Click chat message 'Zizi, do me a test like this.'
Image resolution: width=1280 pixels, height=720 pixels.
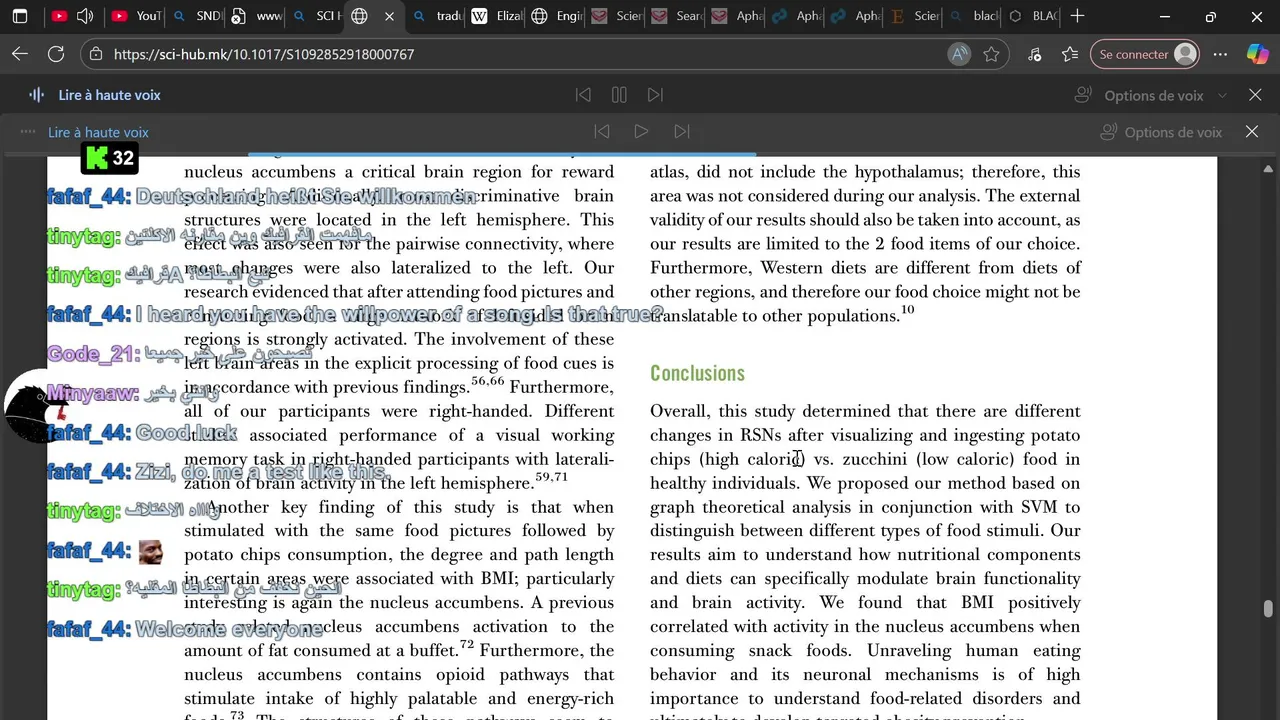262,472
